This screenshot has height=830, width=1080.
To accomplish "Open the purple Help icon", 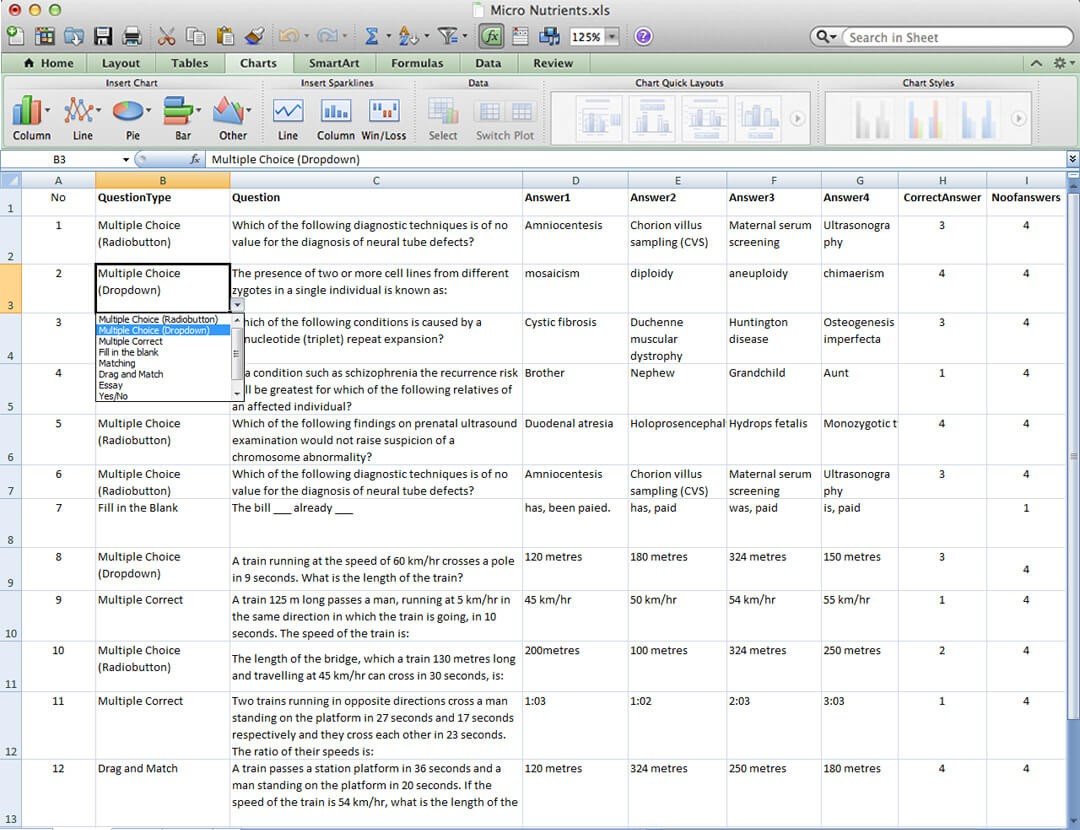I will (x=643, y=36).
